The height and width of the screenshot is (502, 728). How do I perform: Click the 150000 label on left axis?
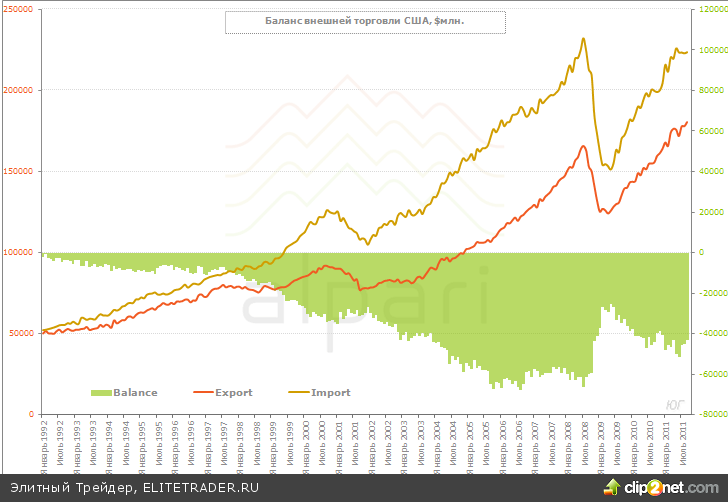coord(18,171)
